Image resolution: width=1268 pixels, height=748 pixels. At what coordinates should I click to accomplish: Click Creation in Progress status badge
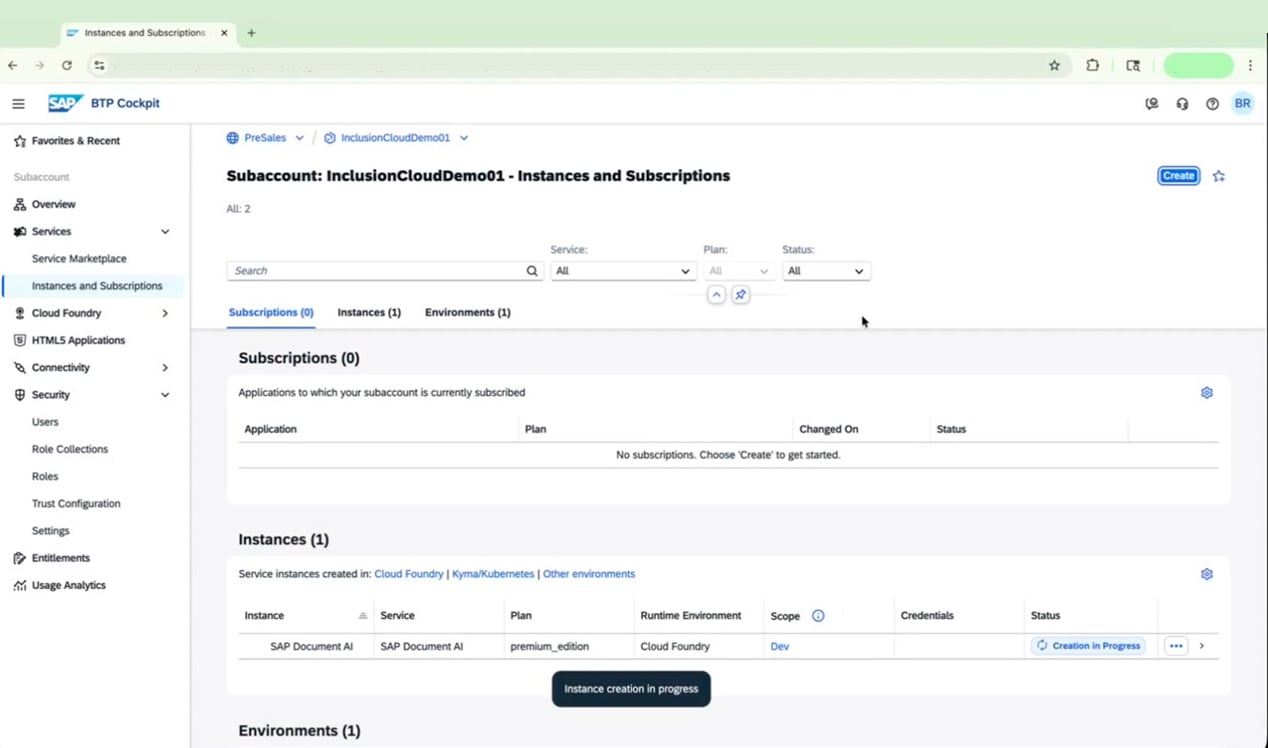click(1088, 646)
